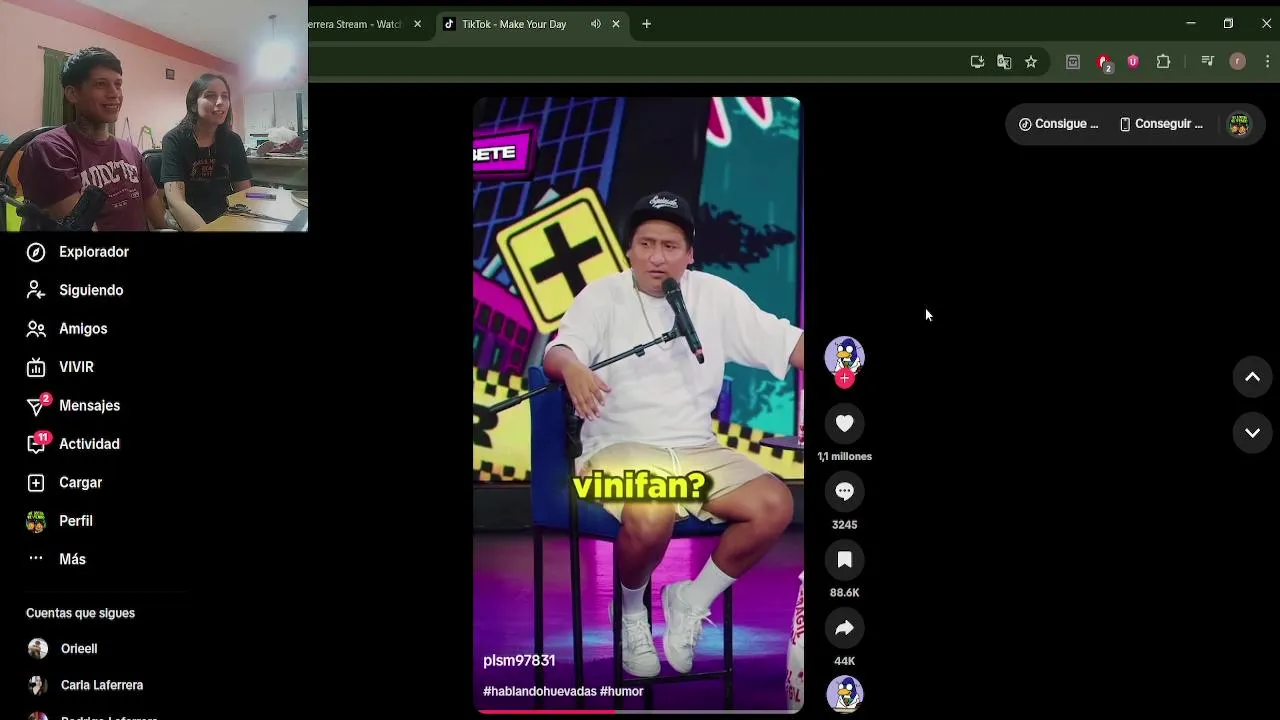Click Mensajes icon with badge 2
This screenshot has width=1280, height=720.
click(37, 405)
